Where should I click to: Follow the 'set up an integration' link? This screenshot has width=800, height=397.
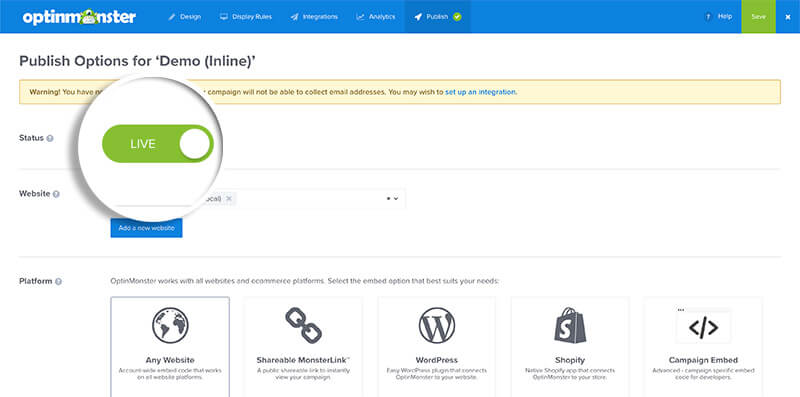click(x=480, y=92)
